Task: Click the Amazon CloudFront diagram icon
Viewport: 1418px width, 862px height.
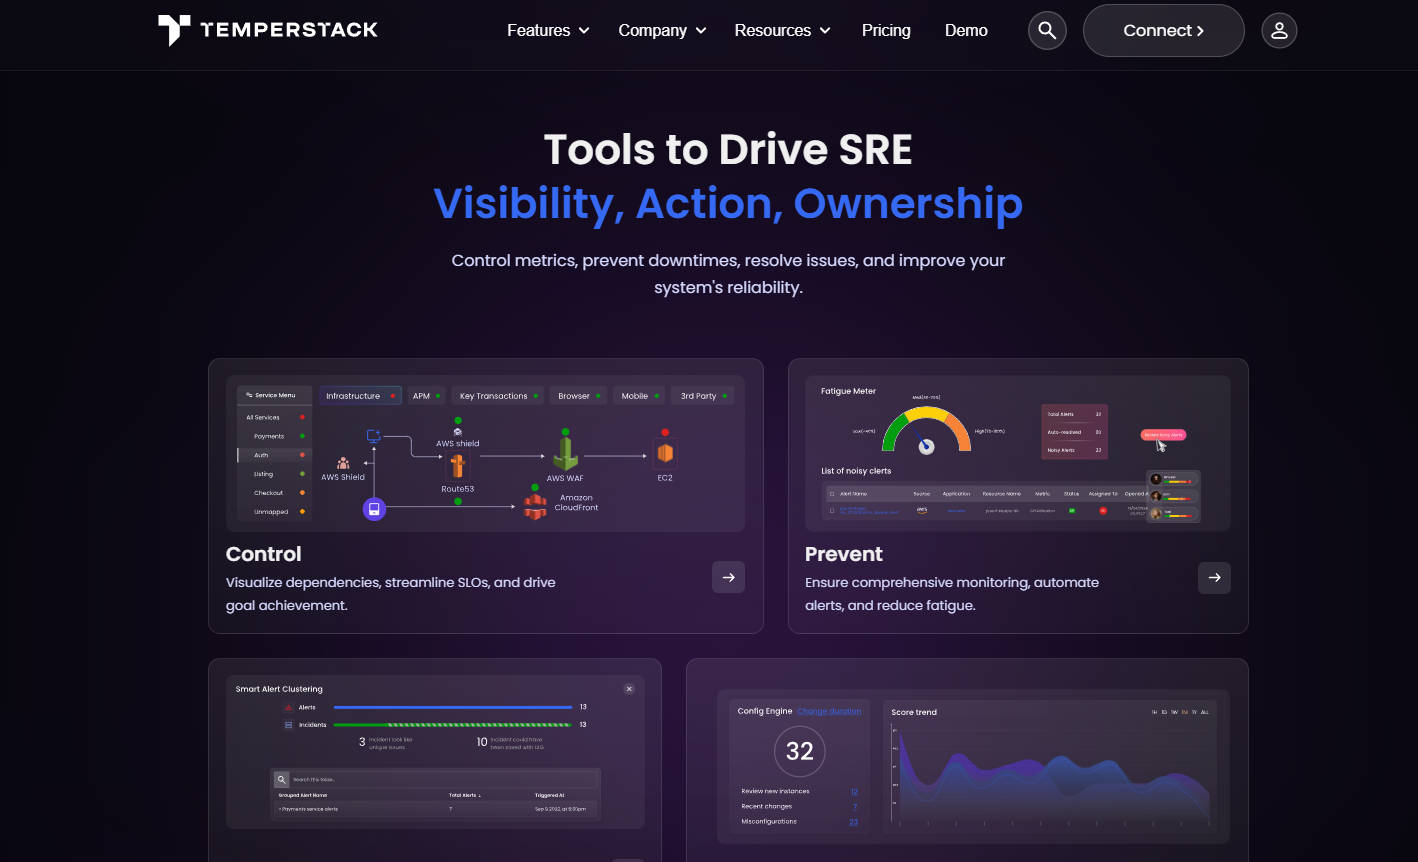Action: click(x=536, y=505)
